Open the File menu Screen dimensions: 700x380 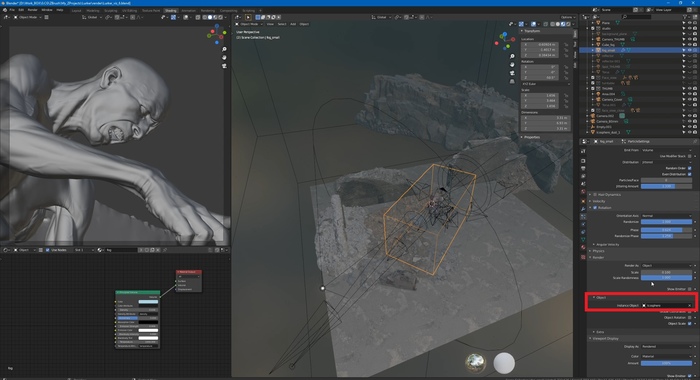coord(12,10)
